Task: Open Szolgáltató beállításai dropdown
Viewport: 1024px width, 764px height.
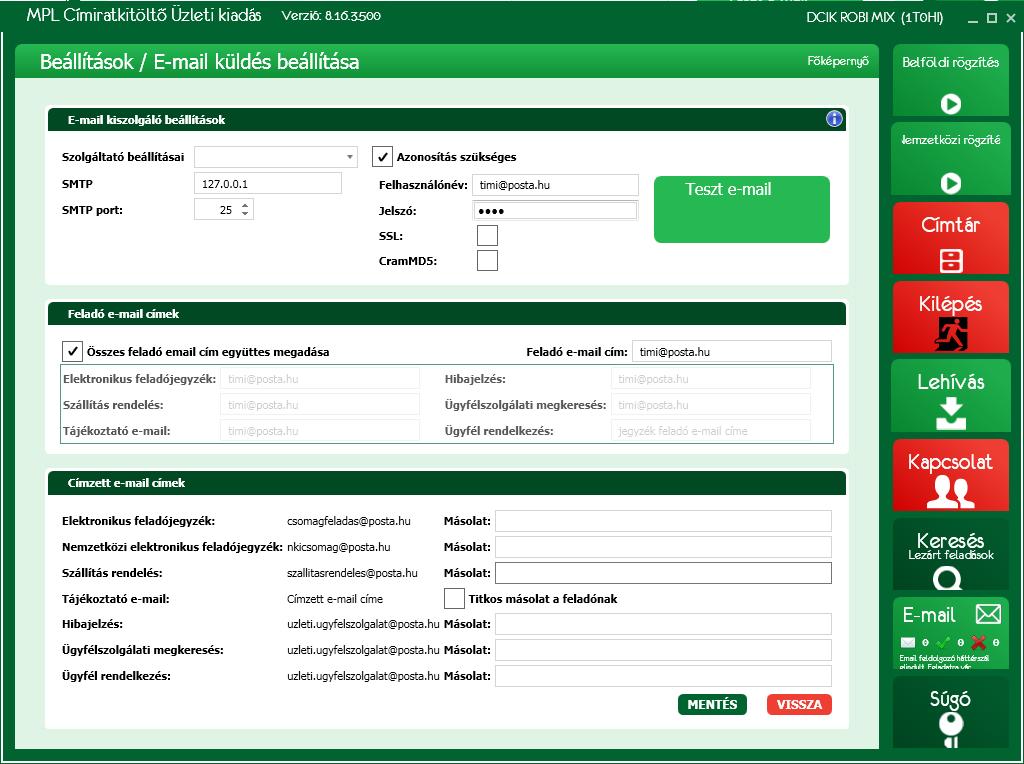Action: coord(276,157)
